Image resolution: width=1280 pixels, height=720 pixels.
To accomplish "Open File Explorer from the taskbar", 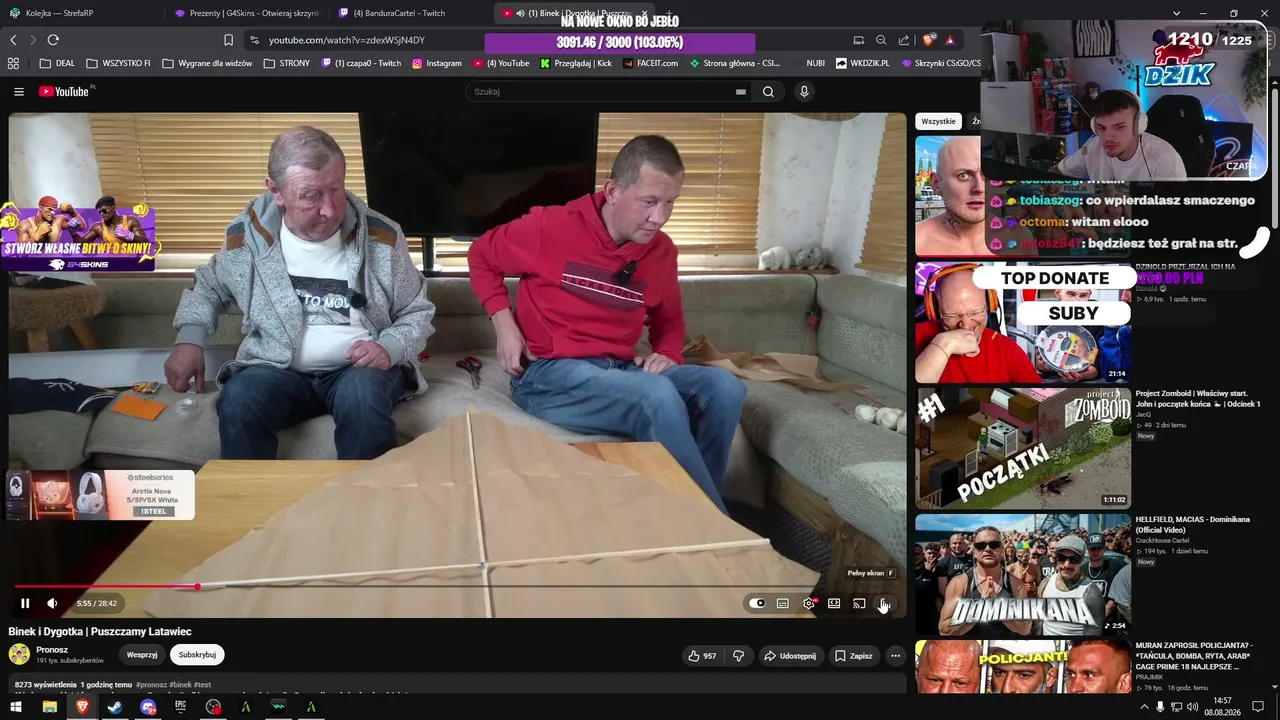I will pyautogui.click(x=49, y=707).
